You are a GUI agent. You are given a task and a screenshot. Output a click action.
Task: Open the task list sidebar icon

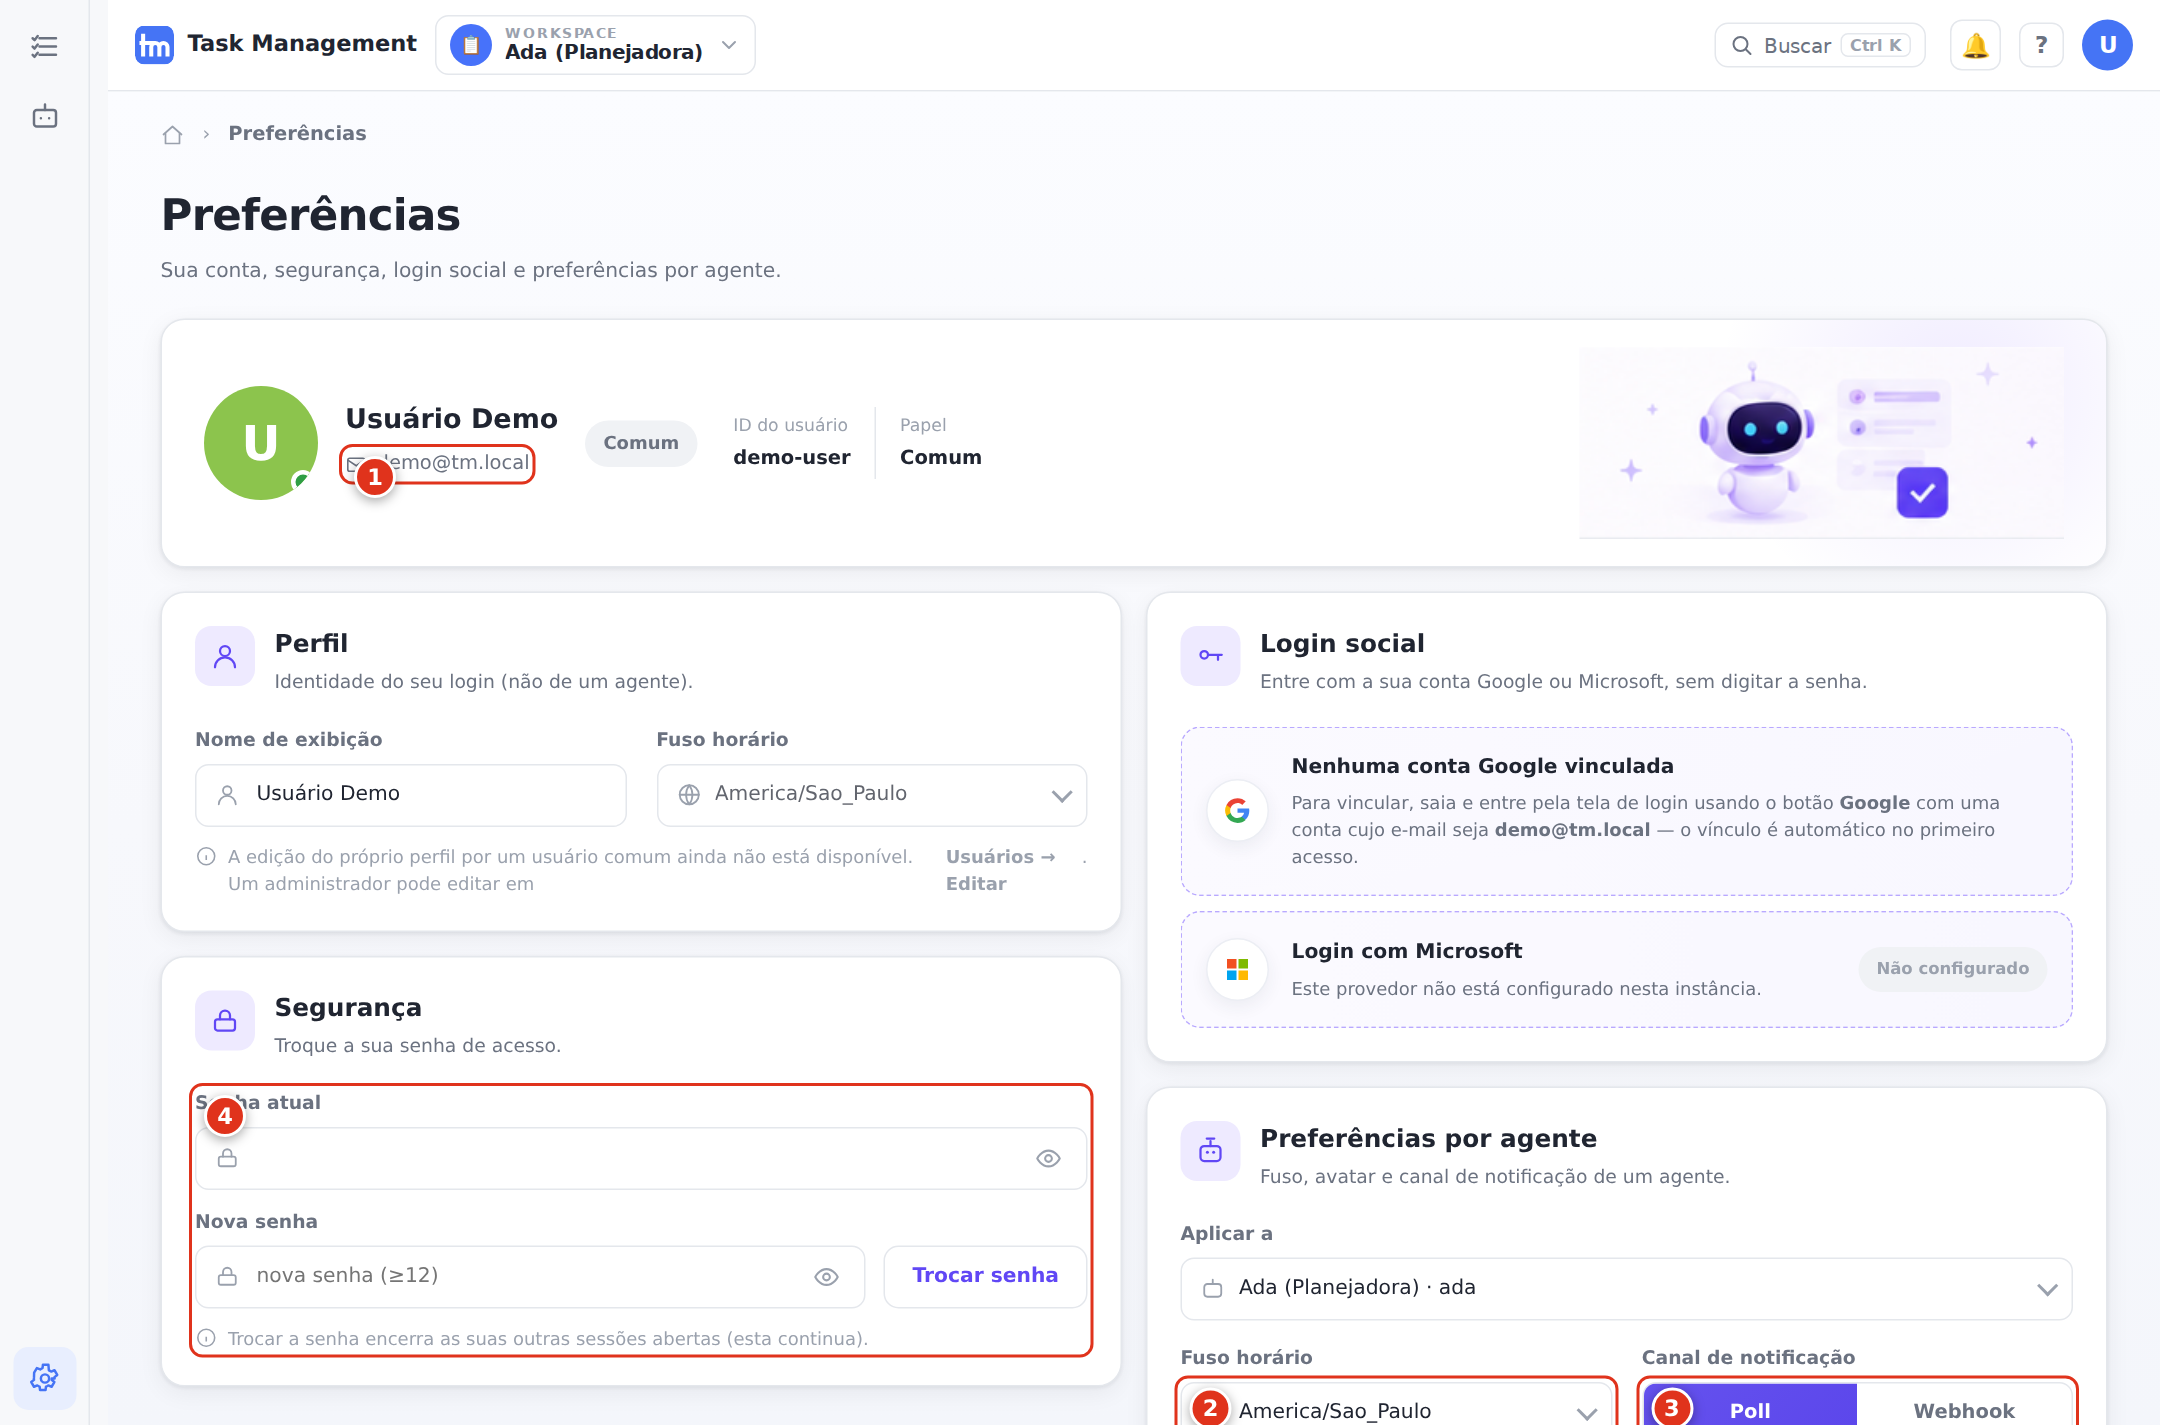[x=44, y=46]
